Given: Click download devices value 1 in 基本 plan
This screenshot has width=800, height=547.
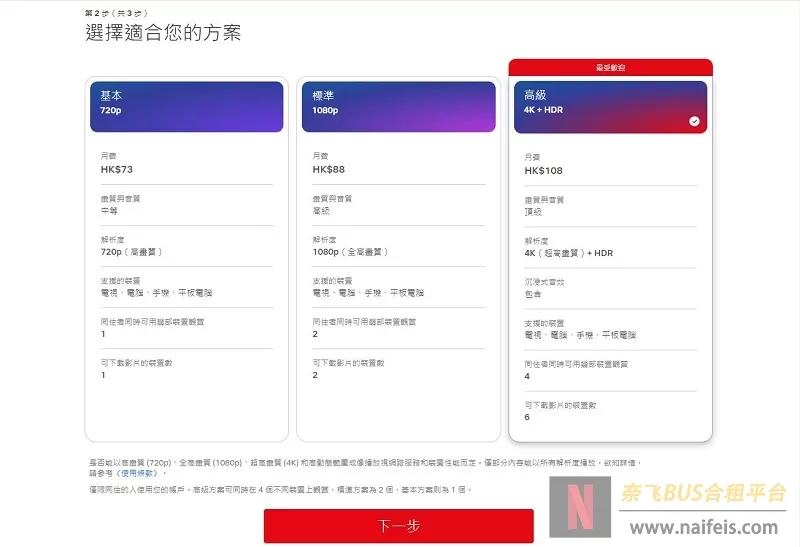Looking at the screenshot, I should [103, 375].
